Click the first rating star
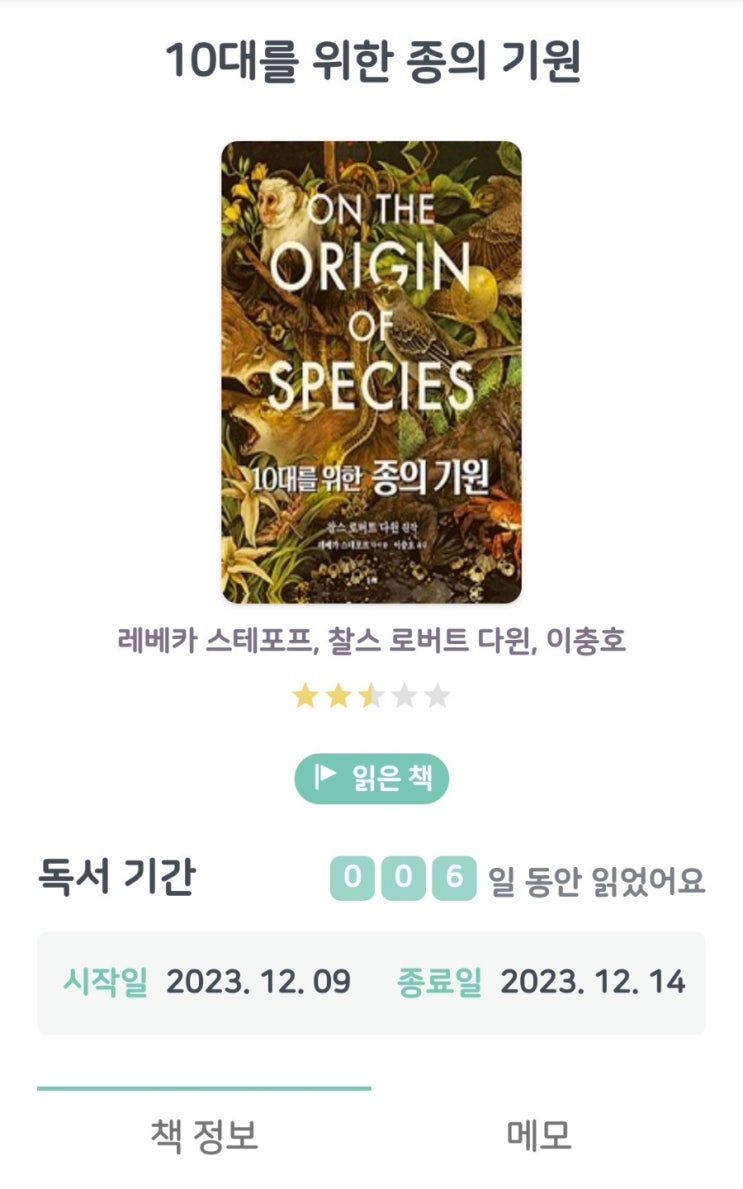This screenshot has width=743, height=1189. (x=305, y=696)
